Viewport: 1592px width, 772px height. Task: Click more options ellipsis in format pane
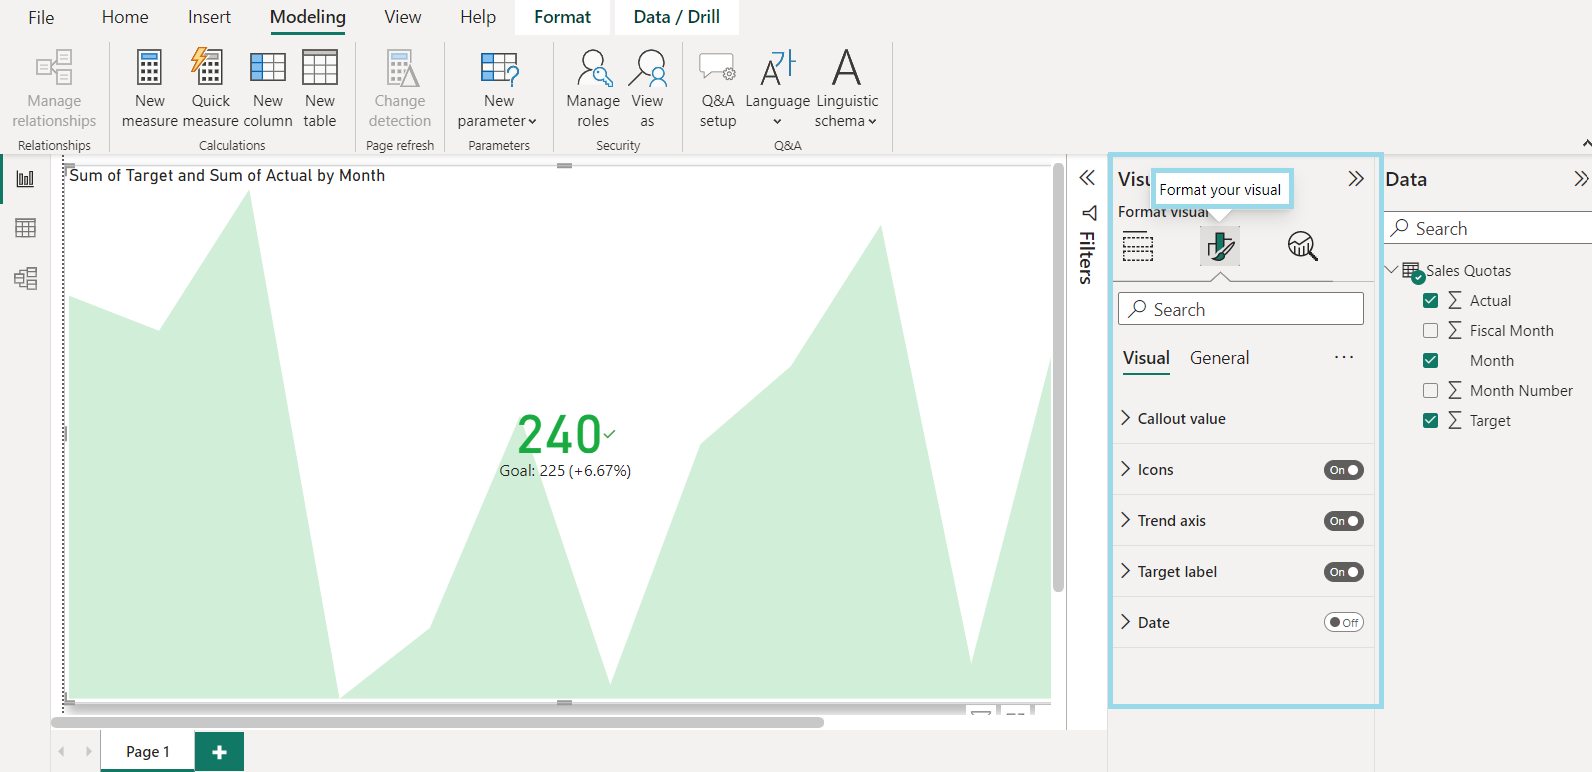pyautogui.click(x=1344, y=357)
